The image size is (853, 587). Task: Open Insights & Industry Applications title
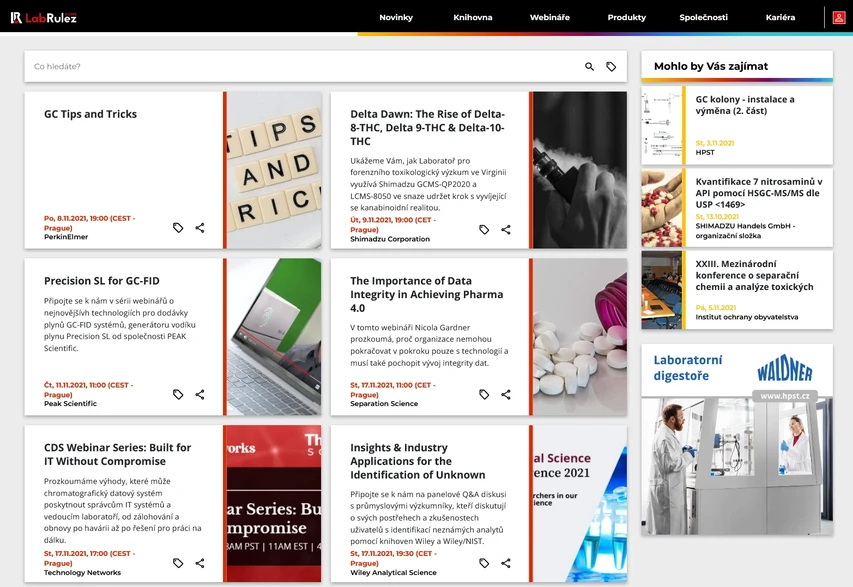(x=418, y=461)
